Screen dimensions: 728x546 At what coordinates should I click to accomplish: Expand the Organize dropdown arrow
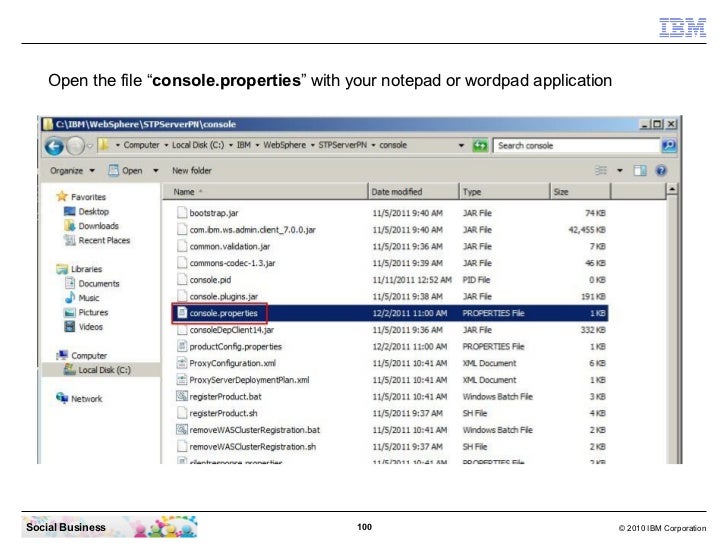92,170
